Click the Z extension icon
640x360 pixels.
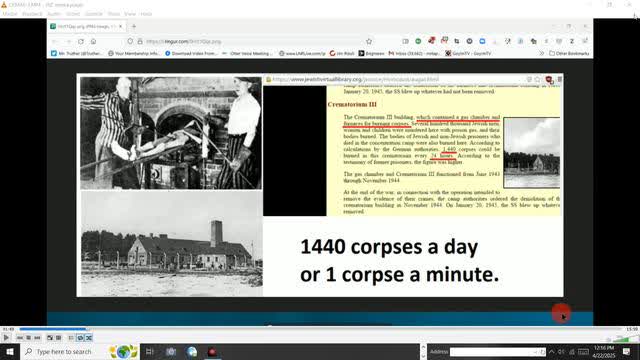(572, 41)
